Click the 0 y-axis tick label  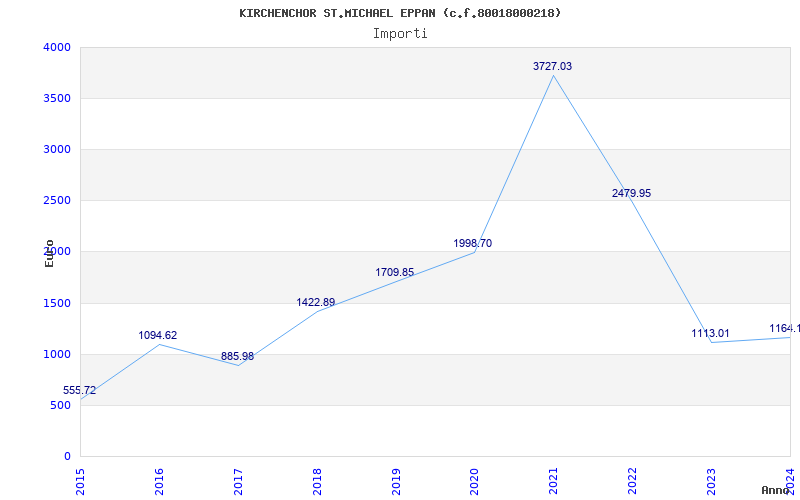(x=67, y=456)
